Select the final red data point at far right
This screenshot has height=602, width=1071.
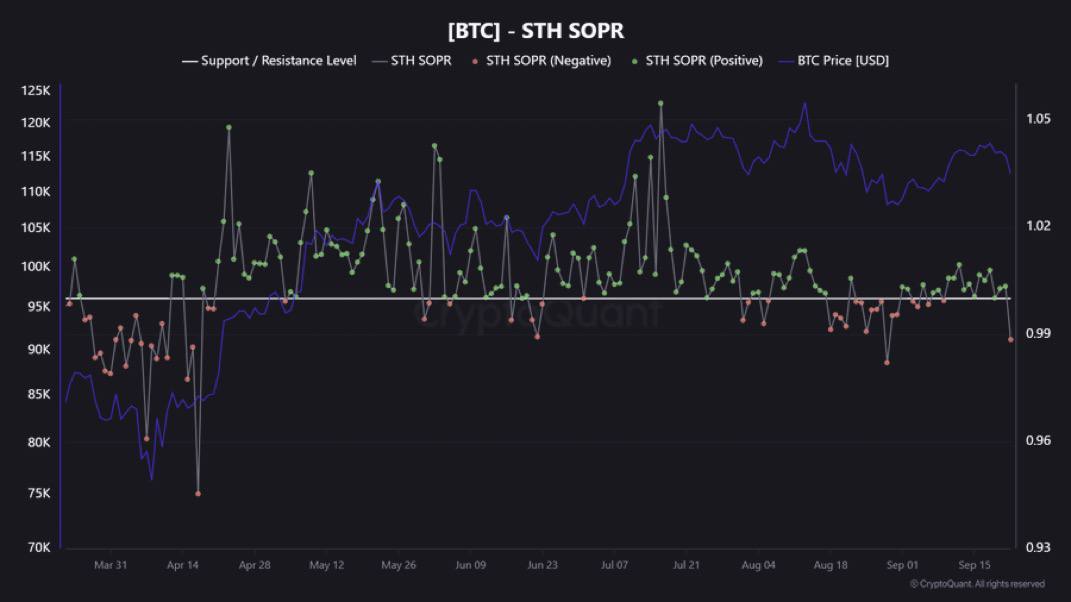pos(1011,340)
